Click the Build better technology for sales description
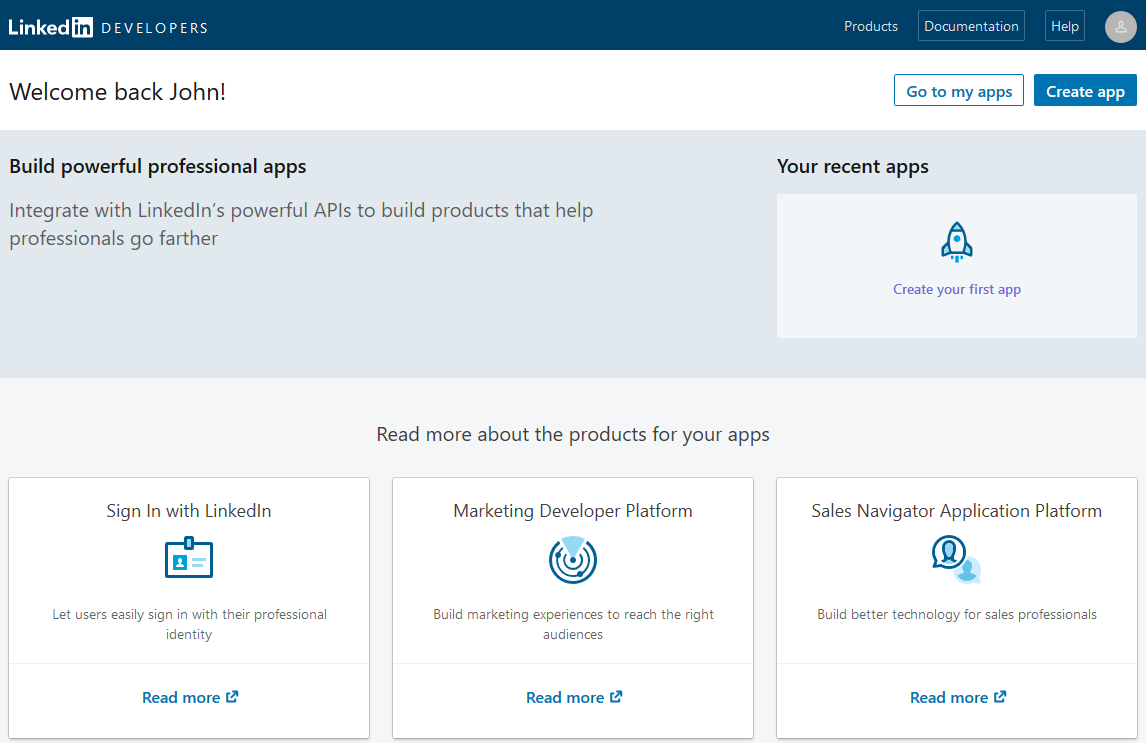1146x743 pixels. [957, 614]
